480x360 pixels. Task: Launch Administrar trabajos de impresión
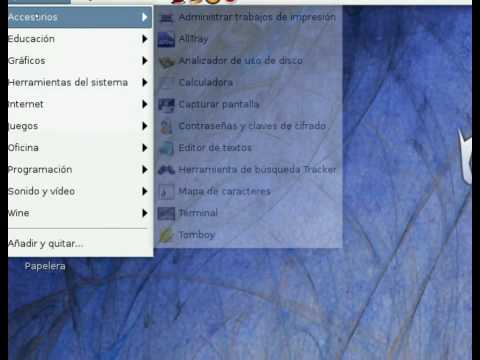point(248,17)
